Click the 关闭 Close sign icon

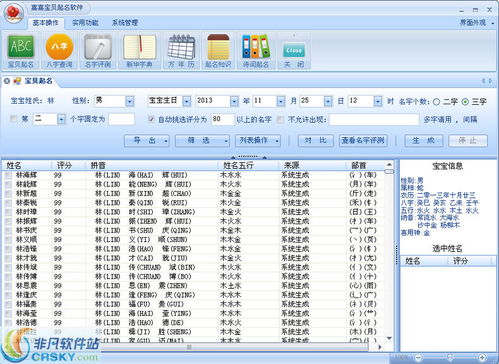(x=294, y=51)
